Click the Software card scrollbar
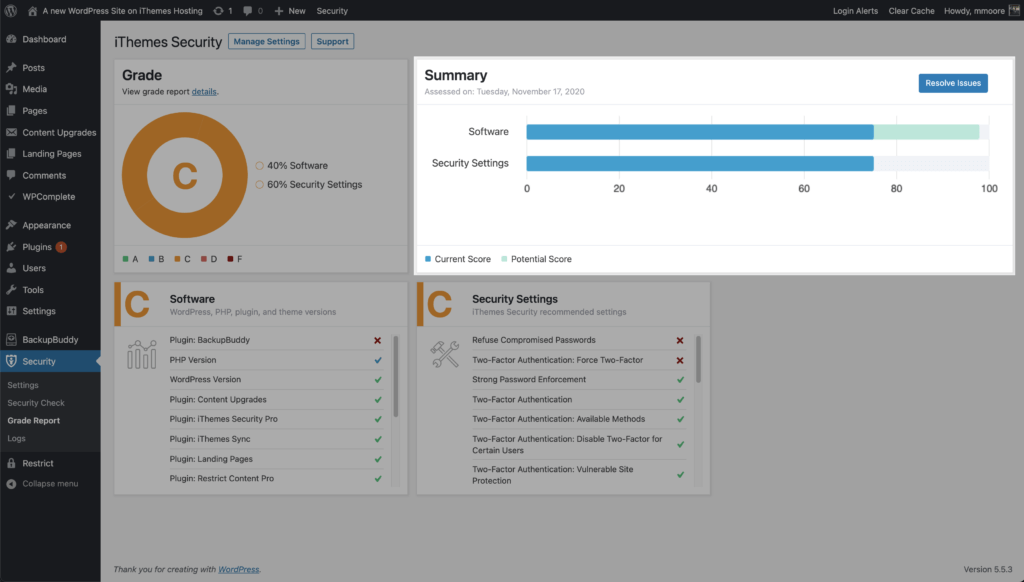This screenshot has width=1024, height=582. [395, 376]
